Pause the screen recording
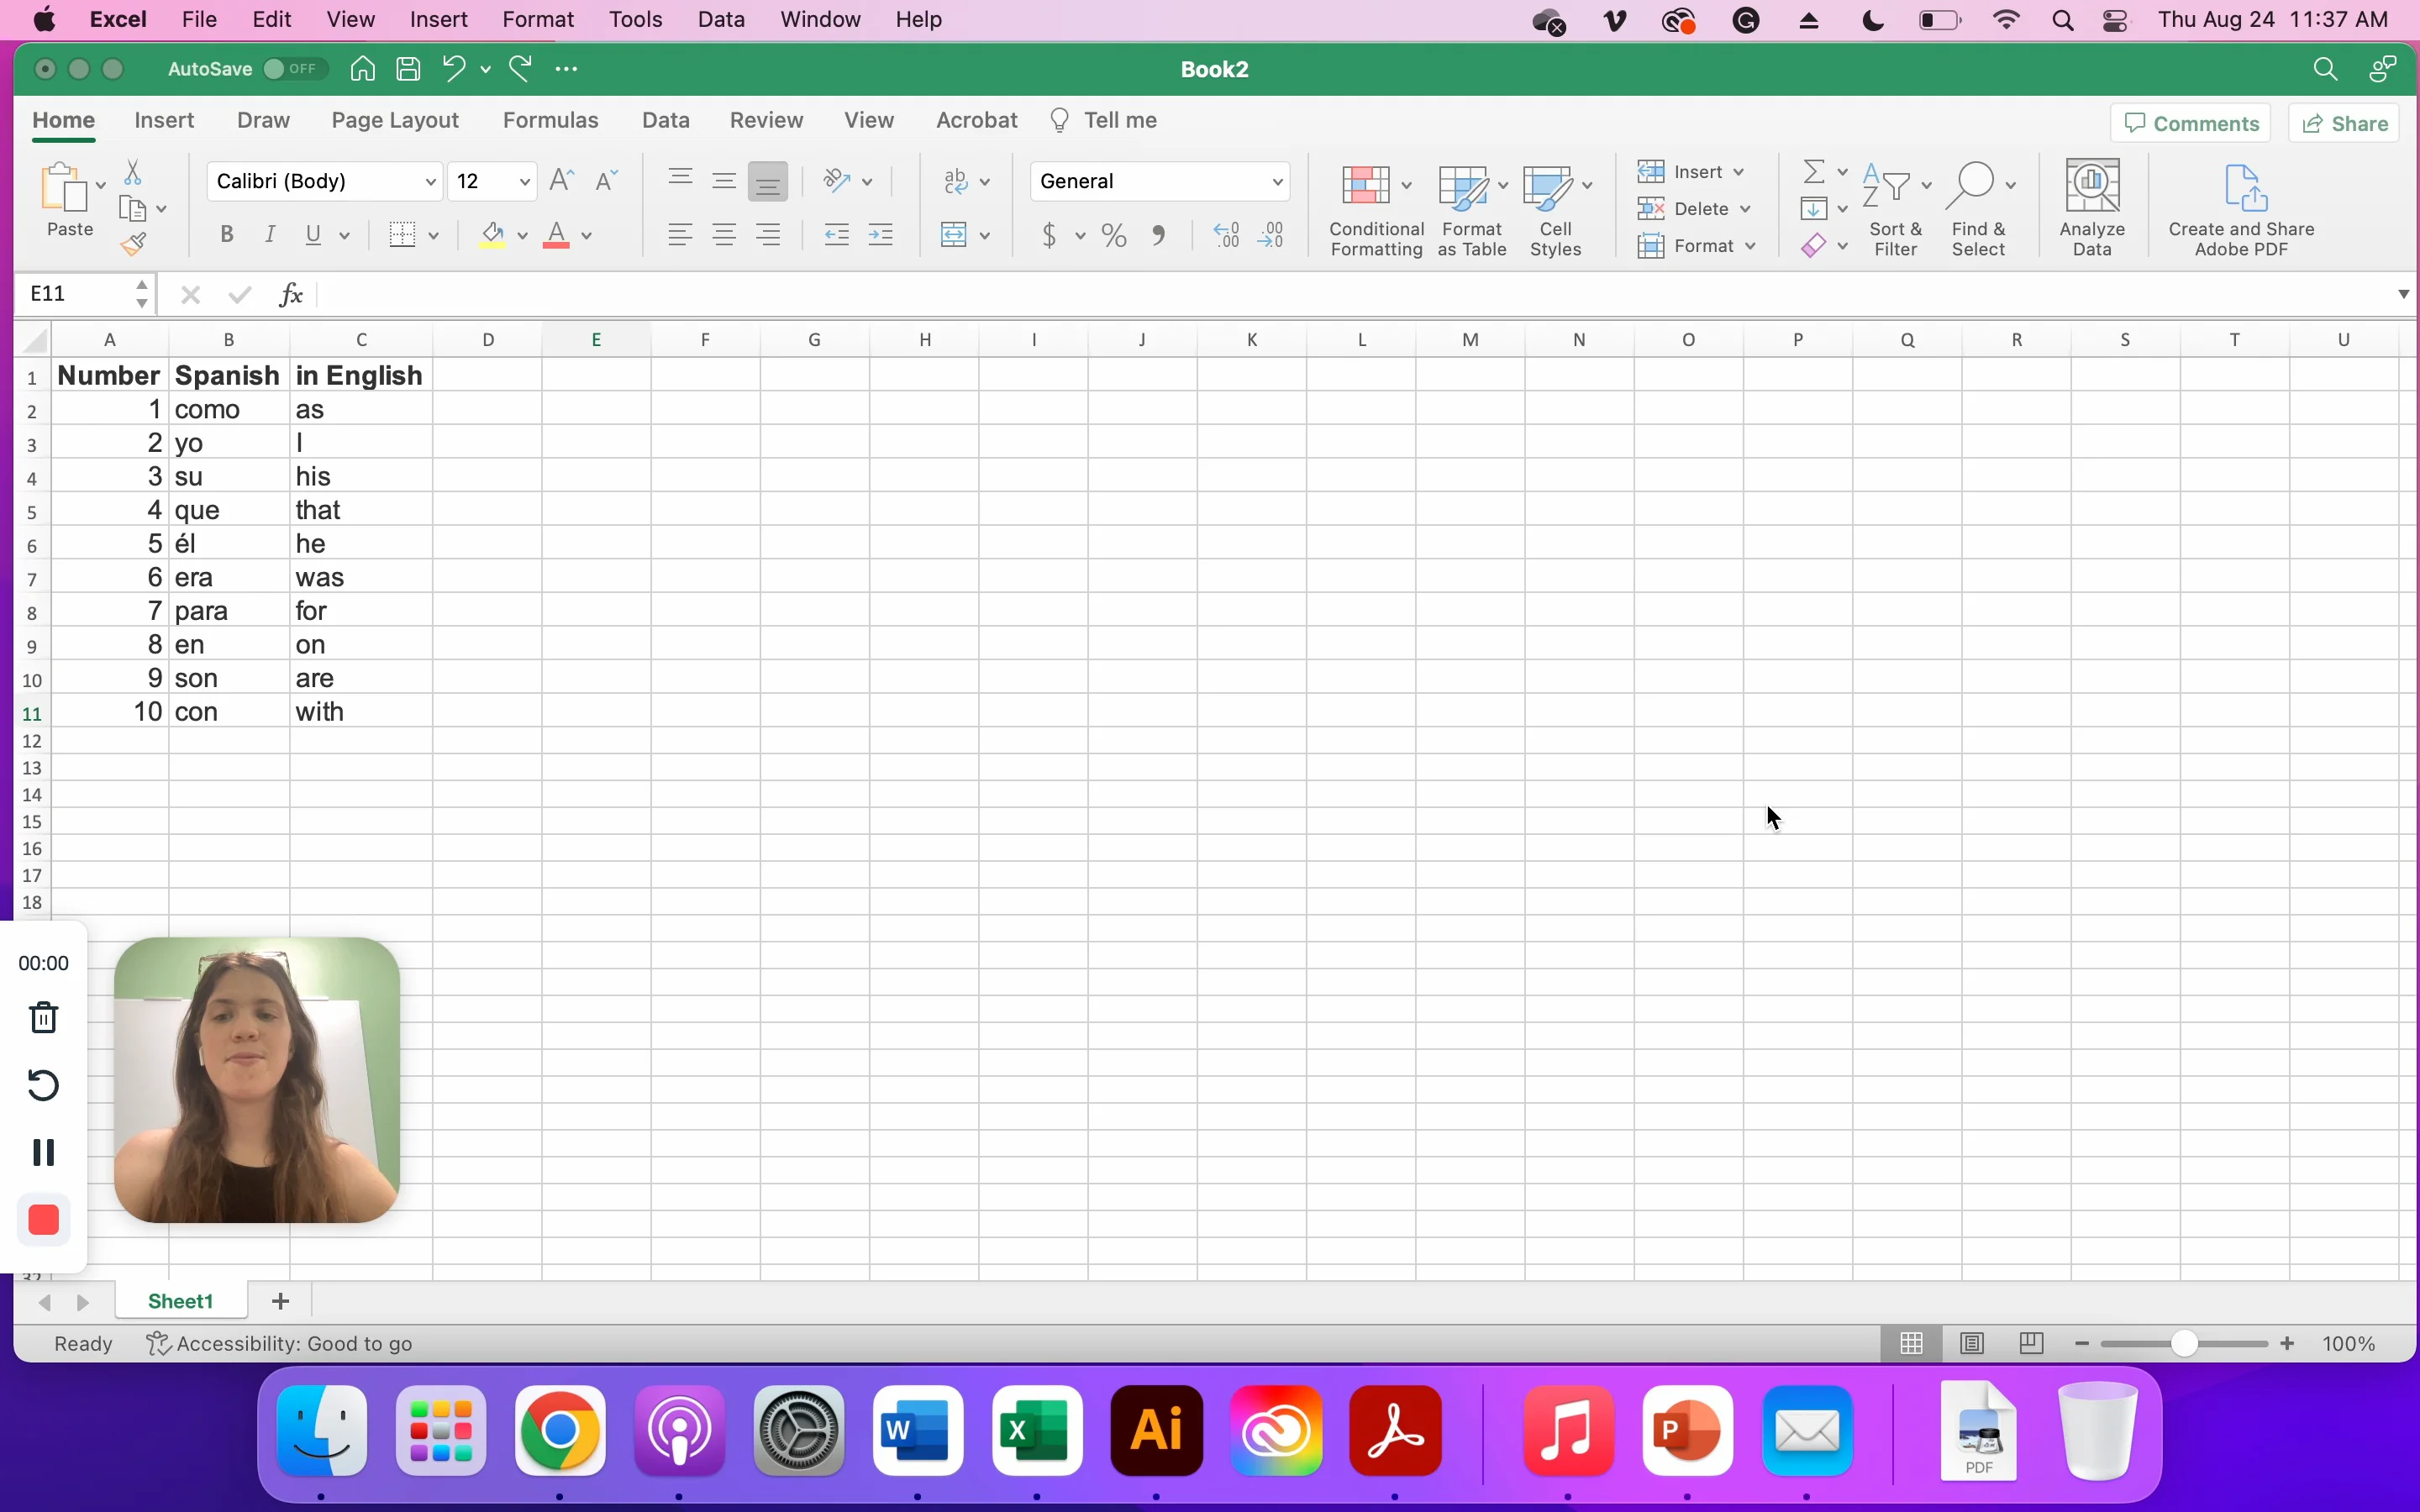 coord(44,1152)
